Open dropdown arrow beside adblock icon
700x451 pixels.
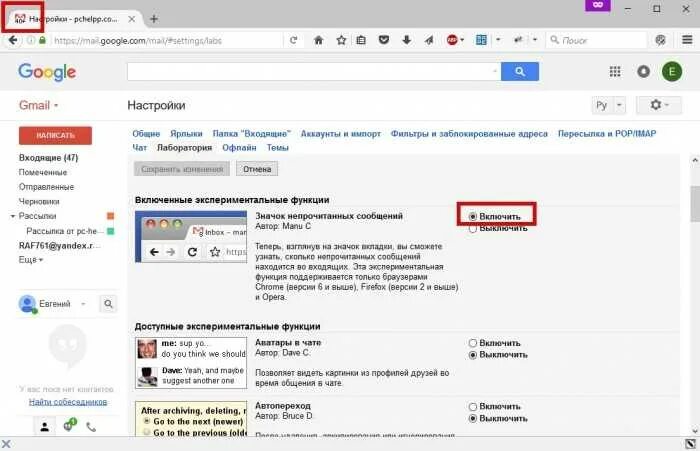coord(462,40)
